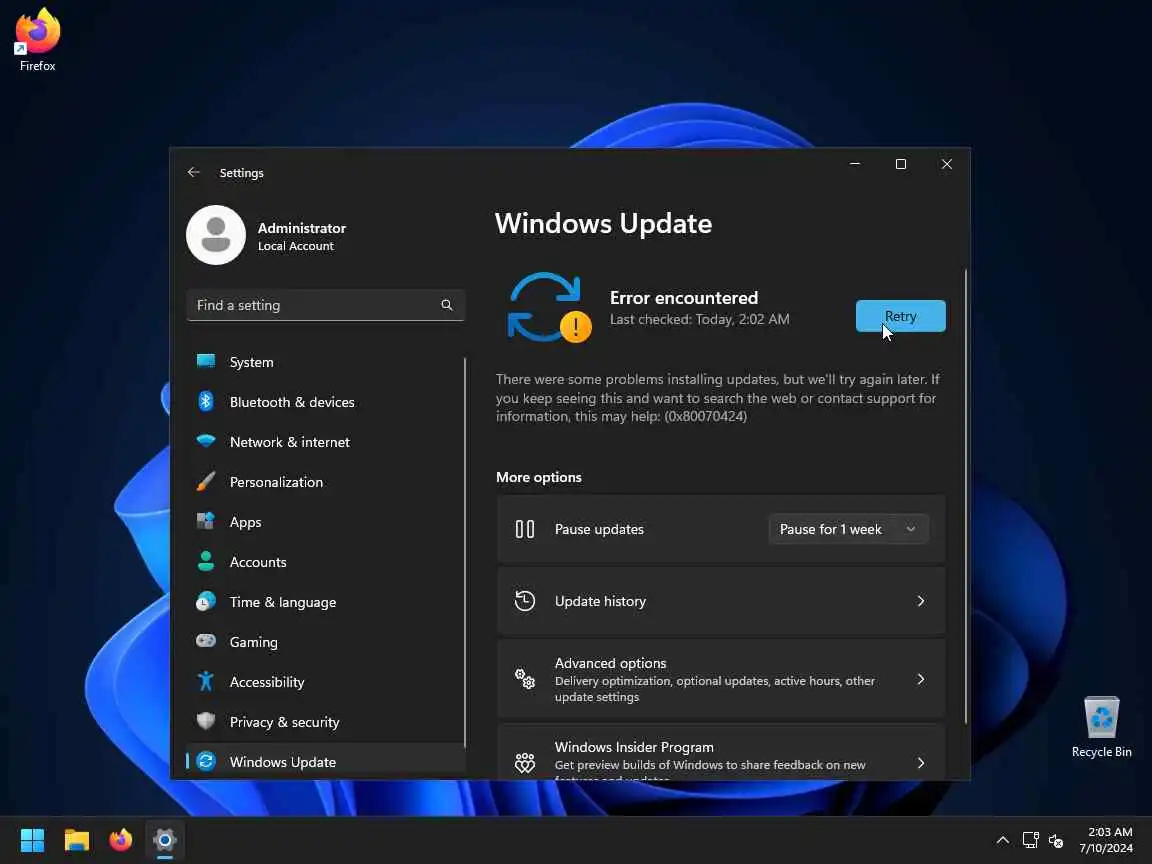
Task: Click the Settings gear in taskbar
Action: (x=165, y=840)
